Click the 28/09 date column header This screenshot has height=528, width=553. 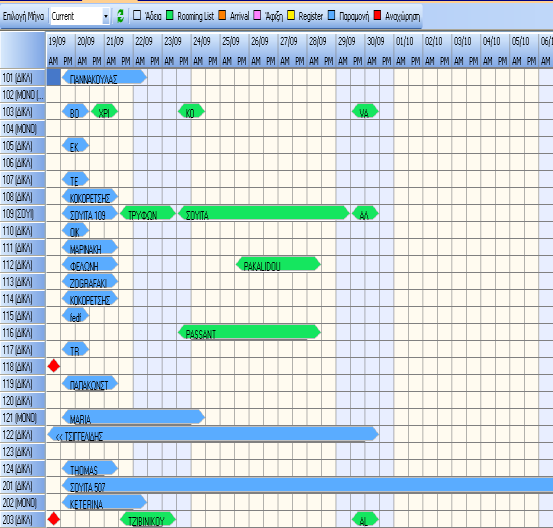click(322, 42)
